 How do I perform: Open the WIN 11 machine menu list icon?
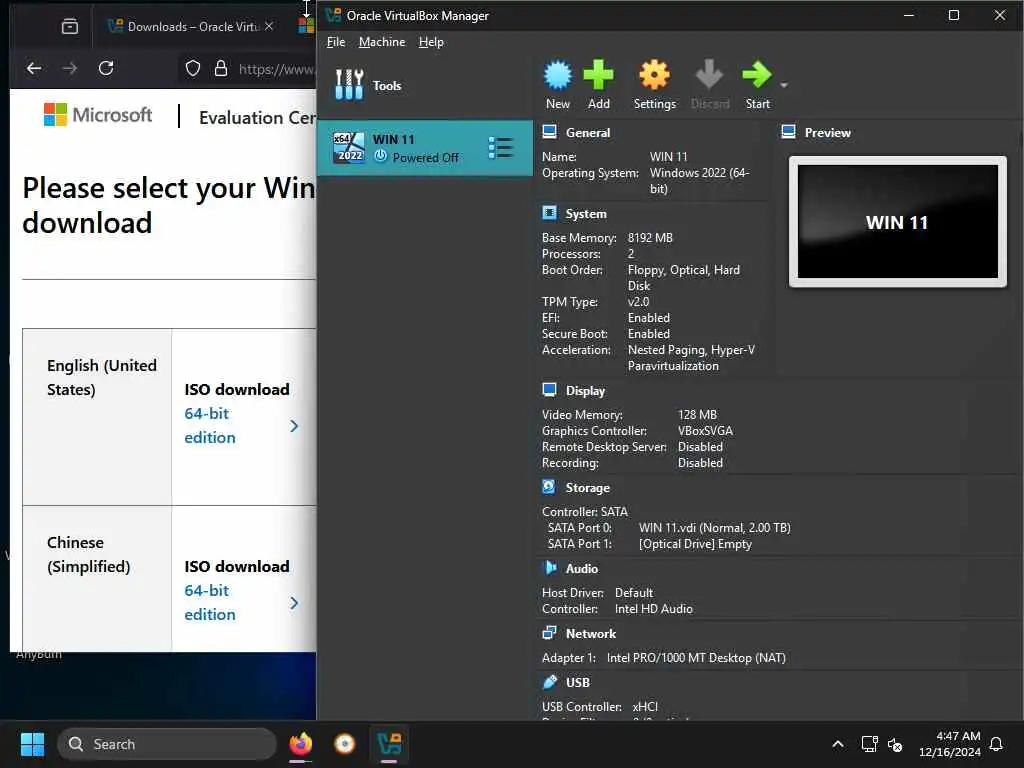501,148
